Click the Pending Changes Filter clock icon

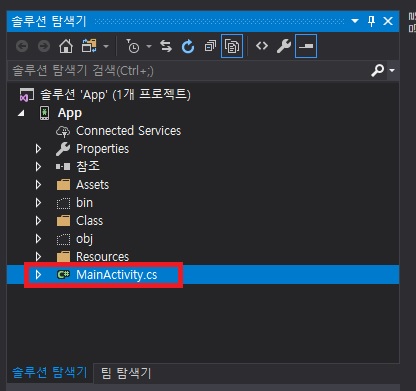(133, 46)
